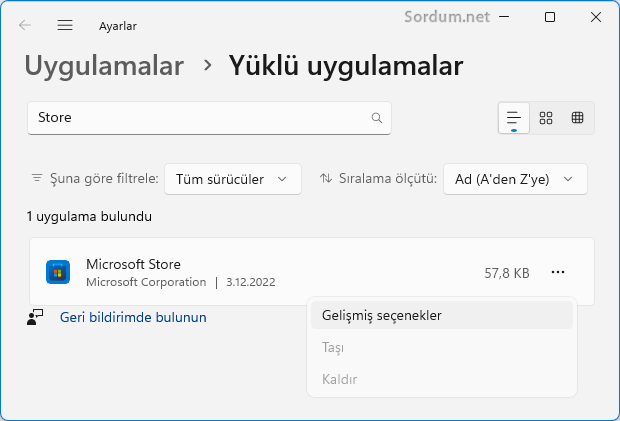Choose Taşı in the context menu
Screen dimensions: 620x421
tap(442, 347)
